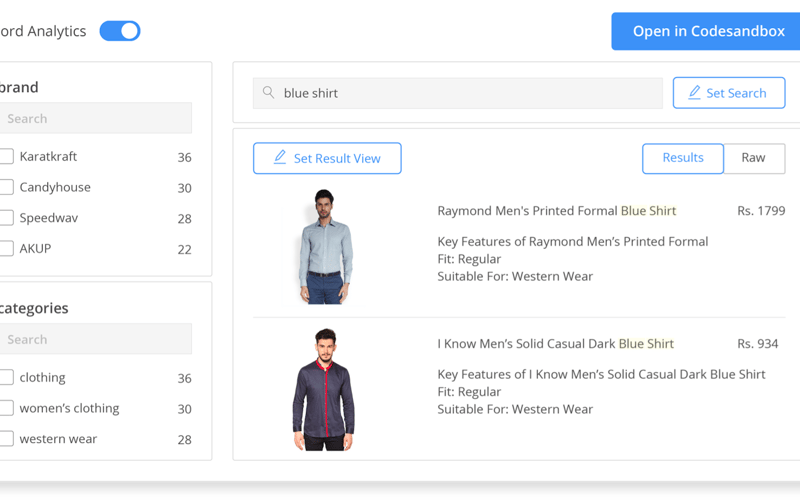Click the Speedwav count 28
Screen dimensions: 800x500
[184, 218]
